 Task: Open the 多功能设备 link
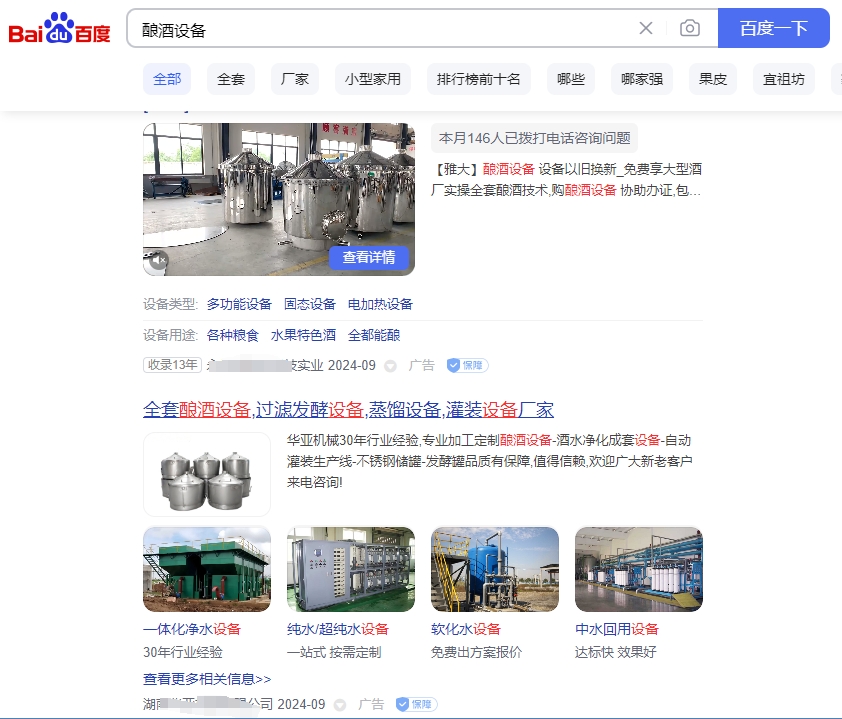click(239, 304)
